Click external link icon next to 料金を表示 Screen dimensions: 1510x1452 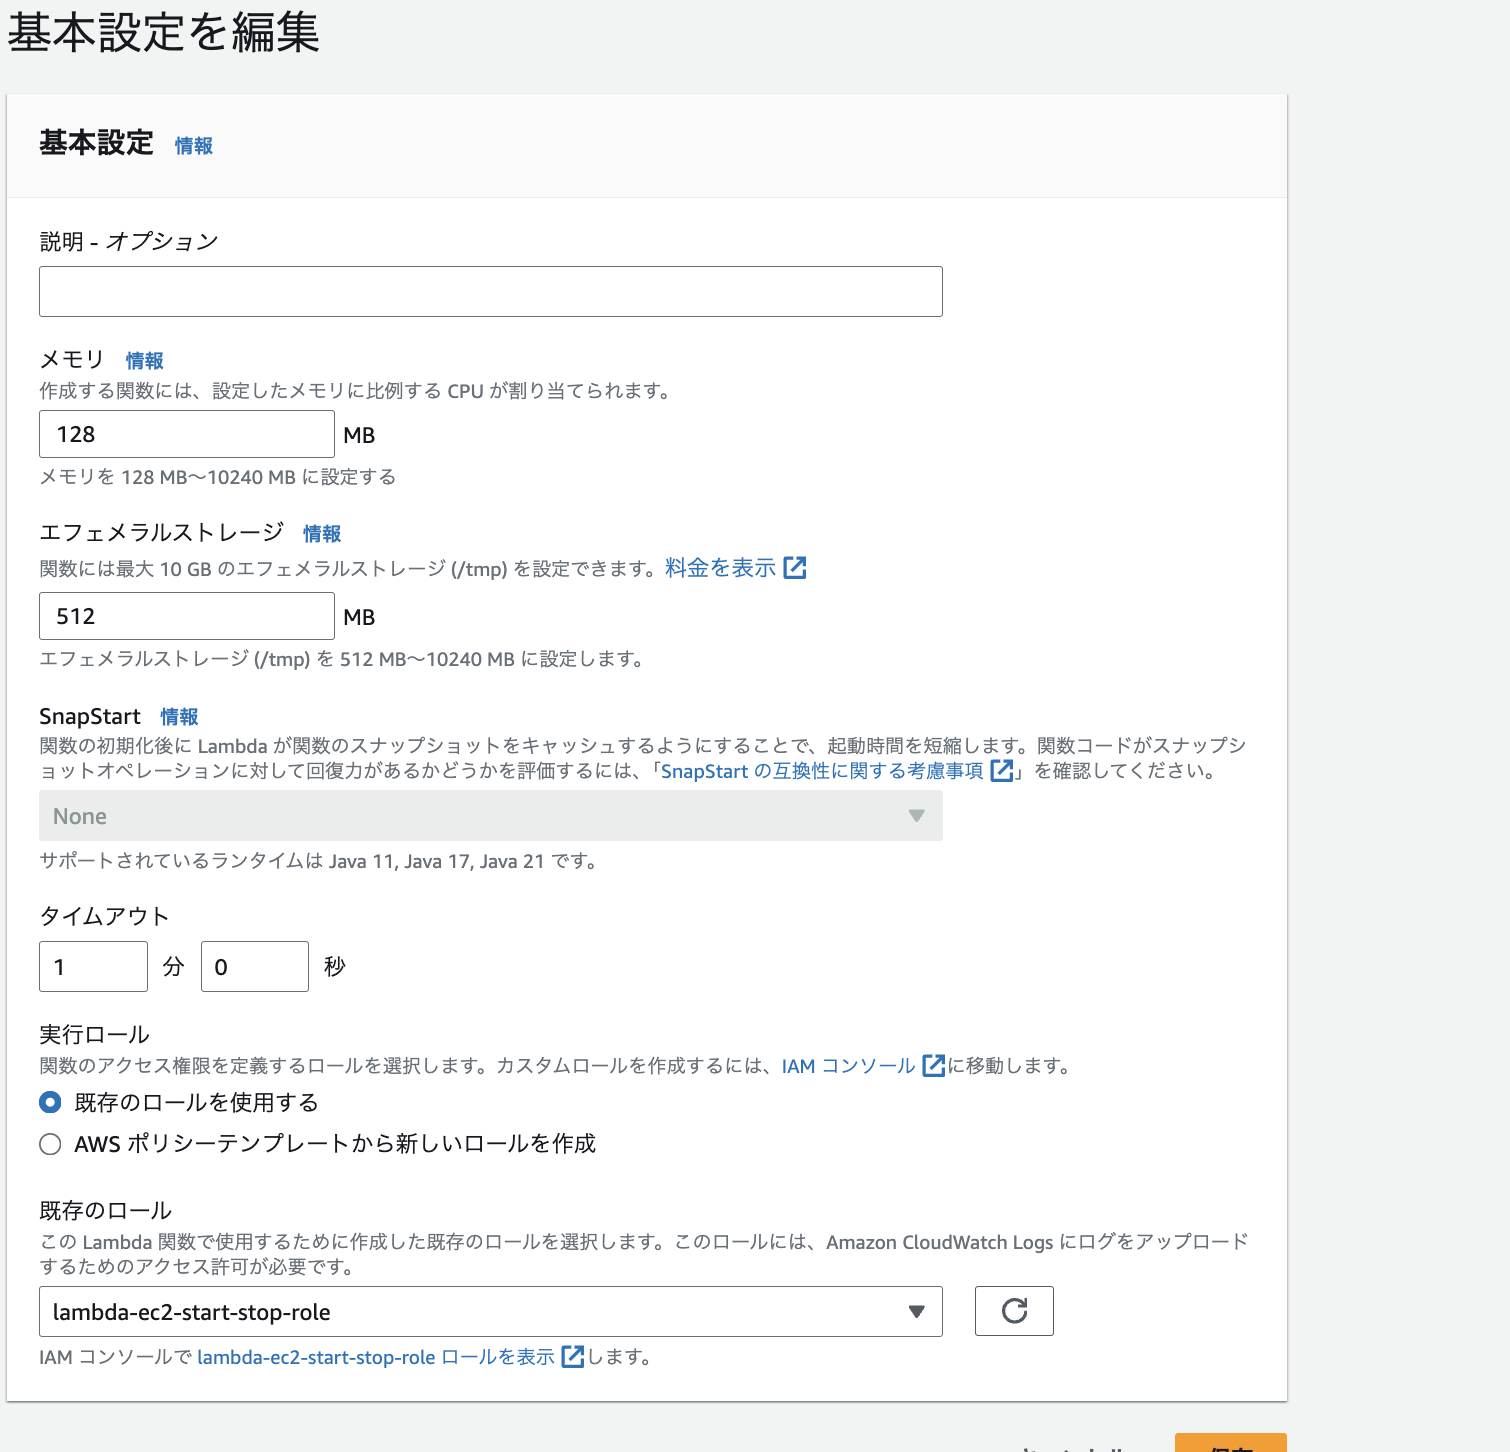(795, 568)
